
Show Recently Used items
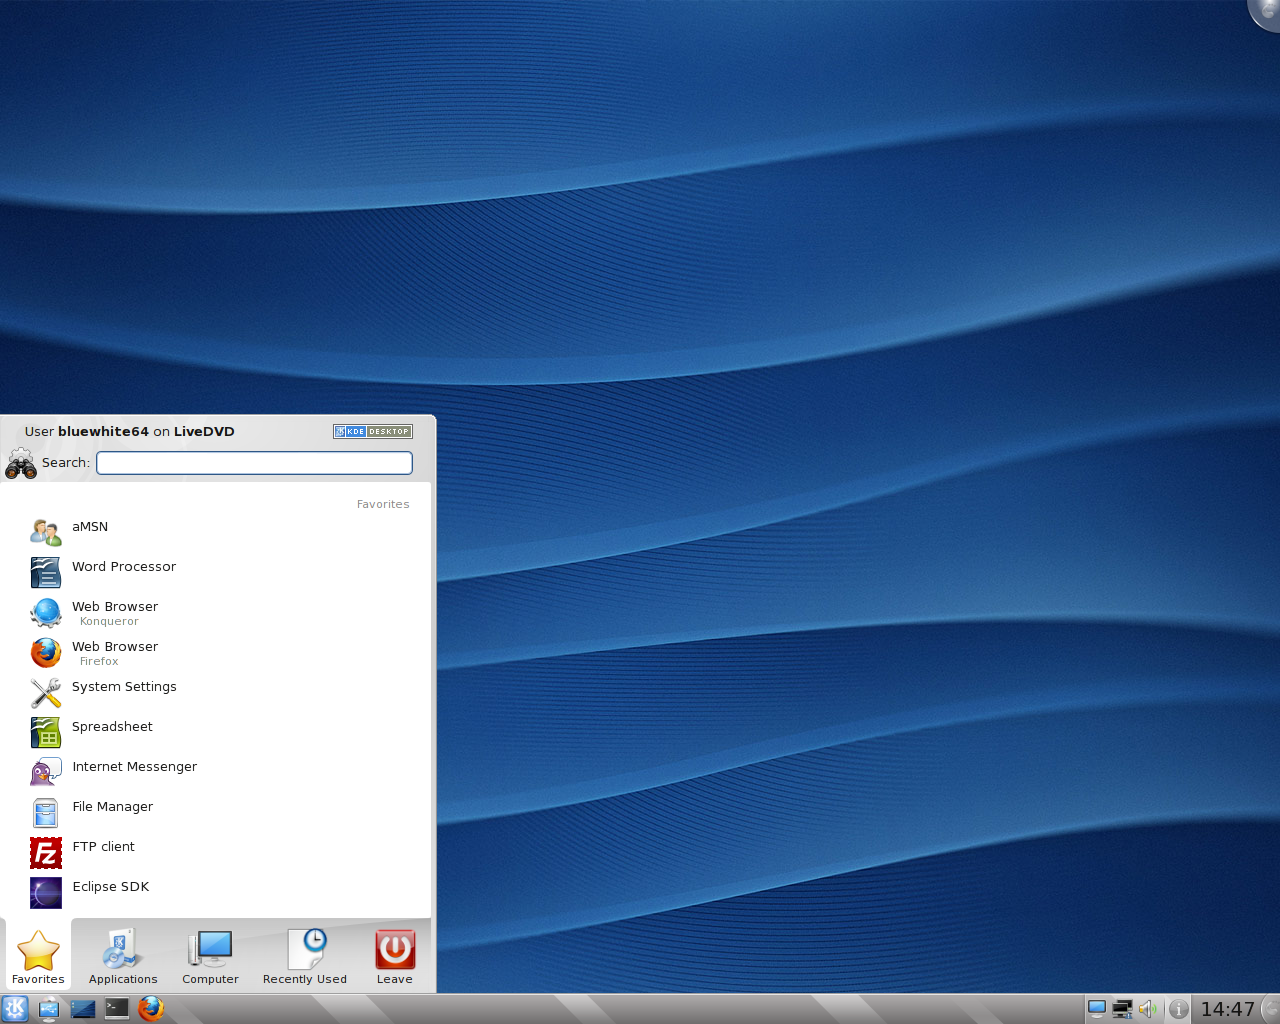(304, 956)
